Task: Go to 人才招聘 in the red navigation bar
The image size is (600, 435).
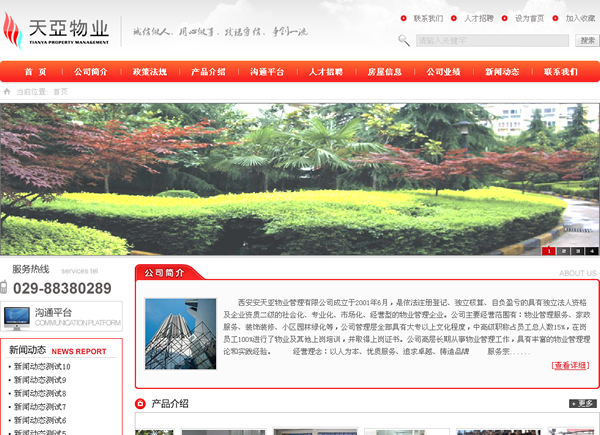Action: pos(325,72)
